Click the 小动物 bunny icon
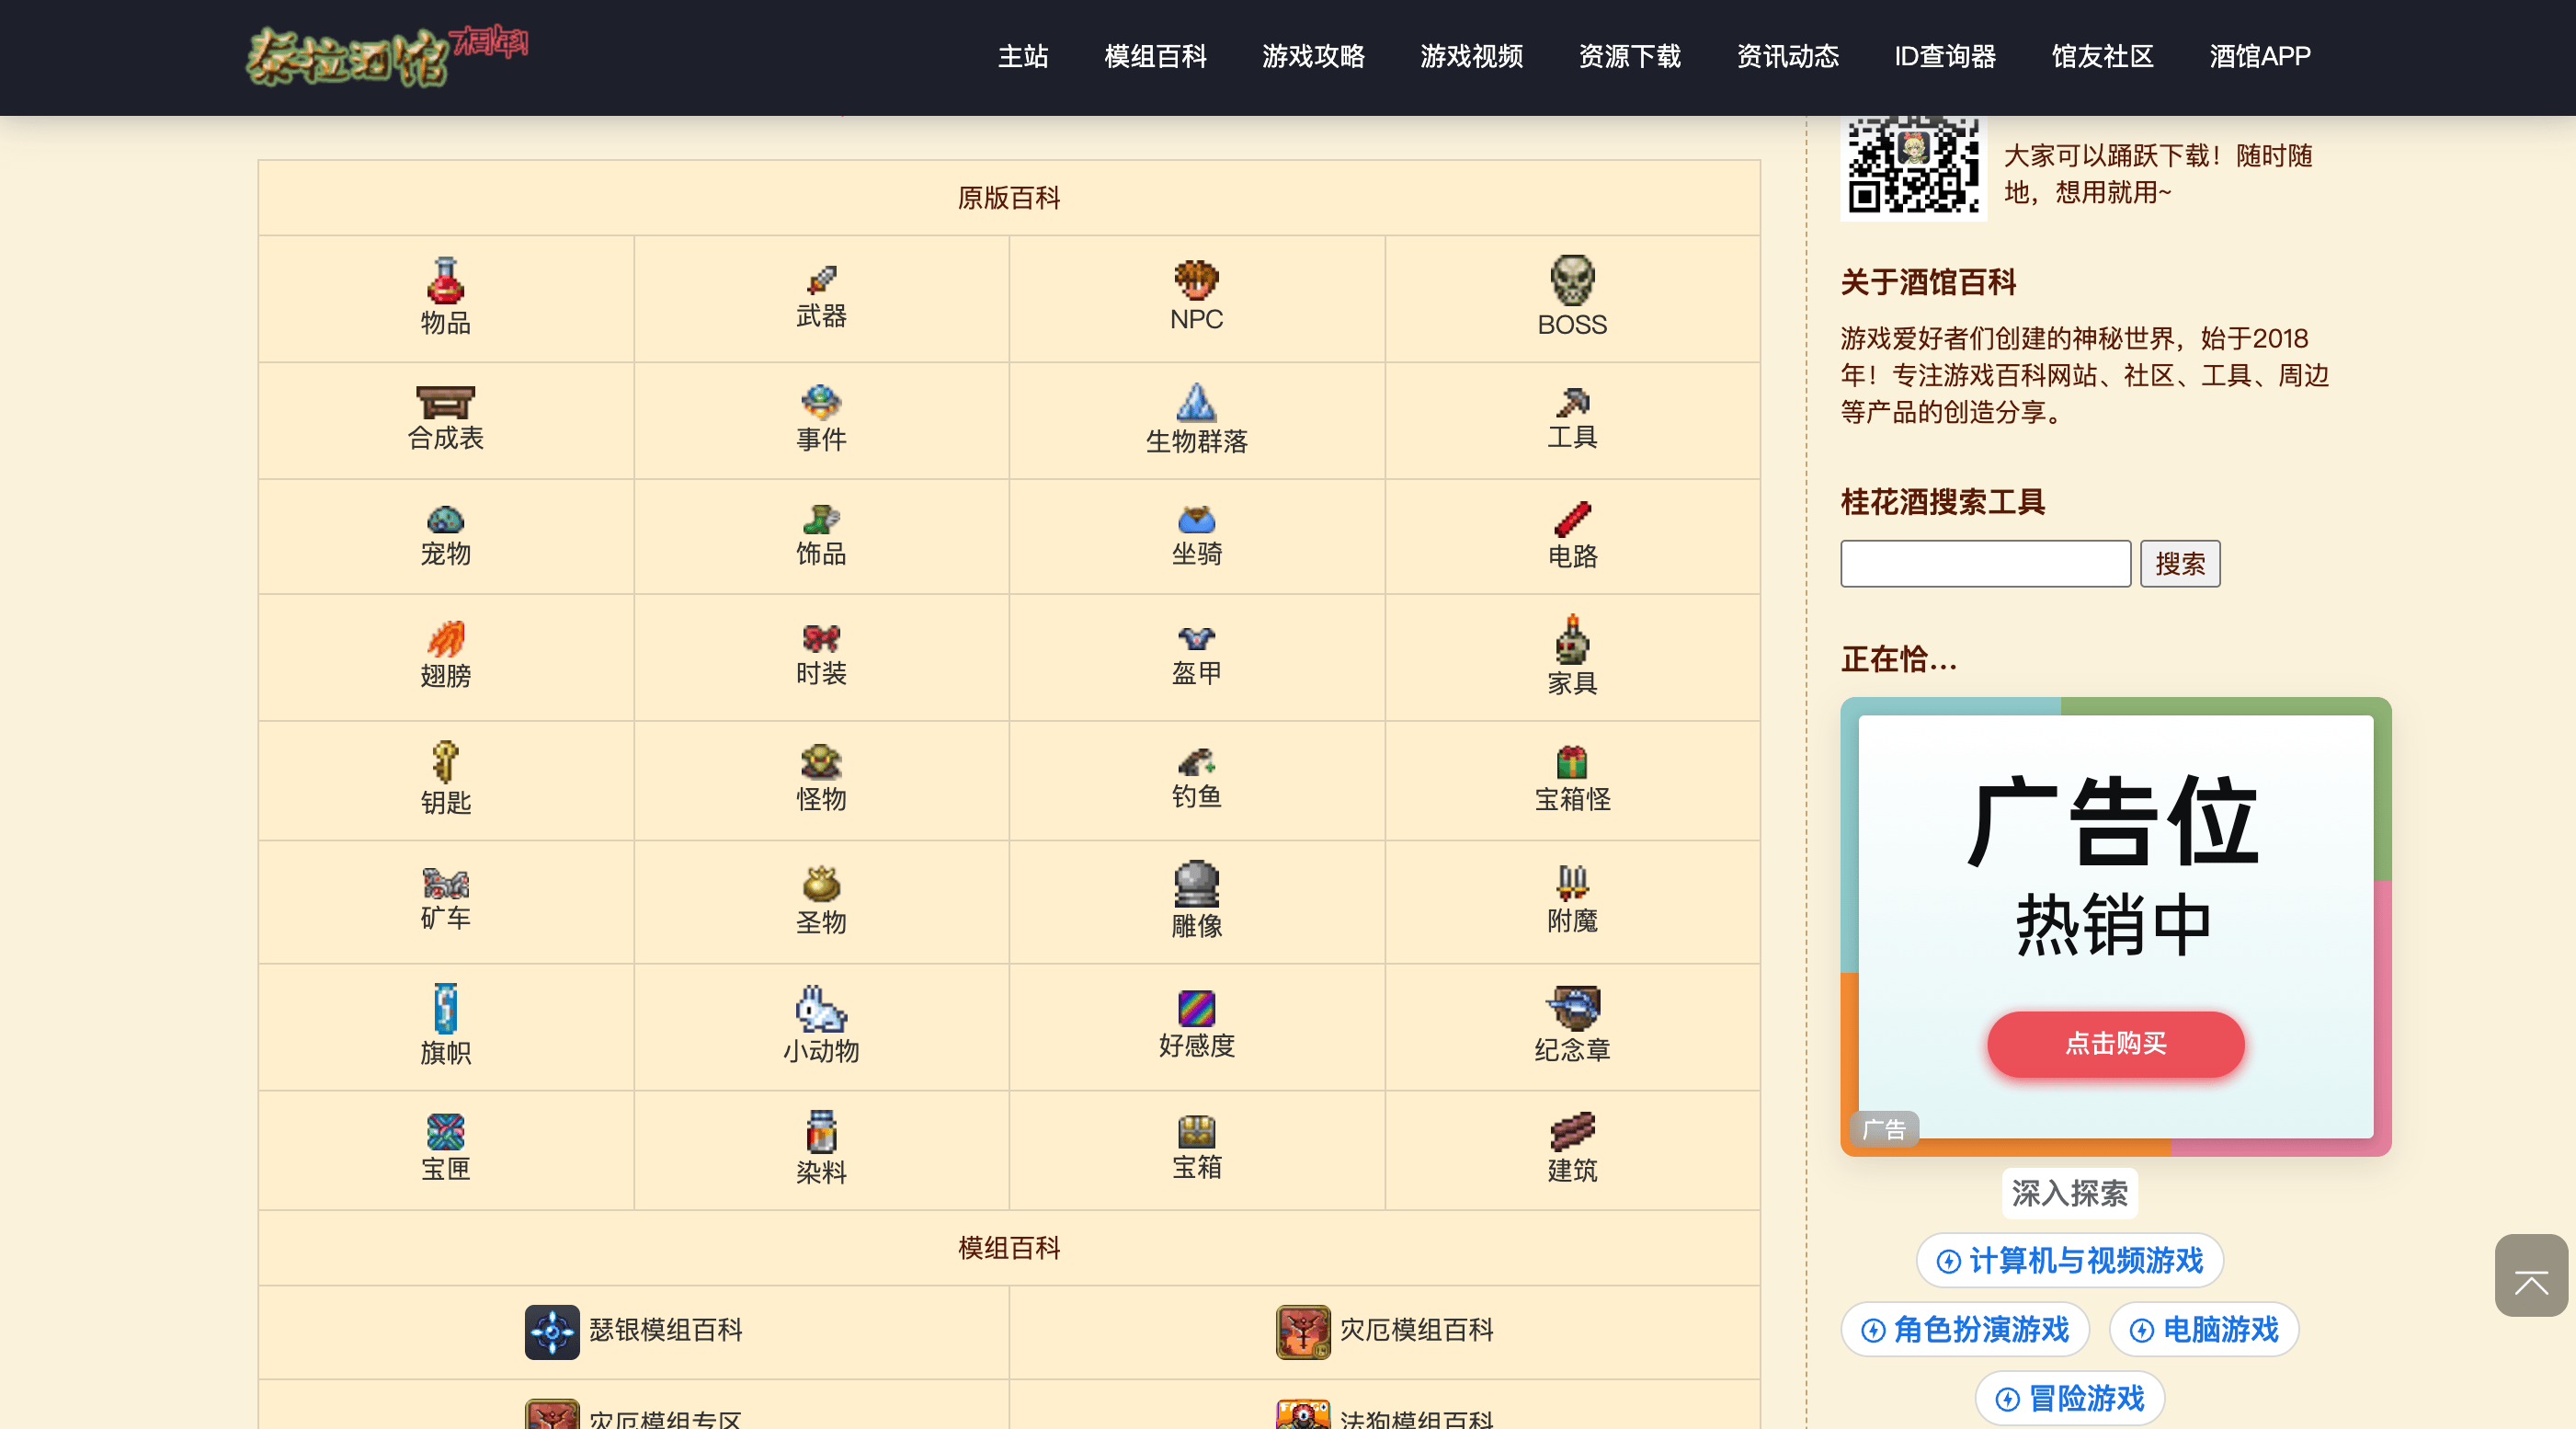The height and width of the screenshot is (1429, 2576). (x=820, y=1008)
